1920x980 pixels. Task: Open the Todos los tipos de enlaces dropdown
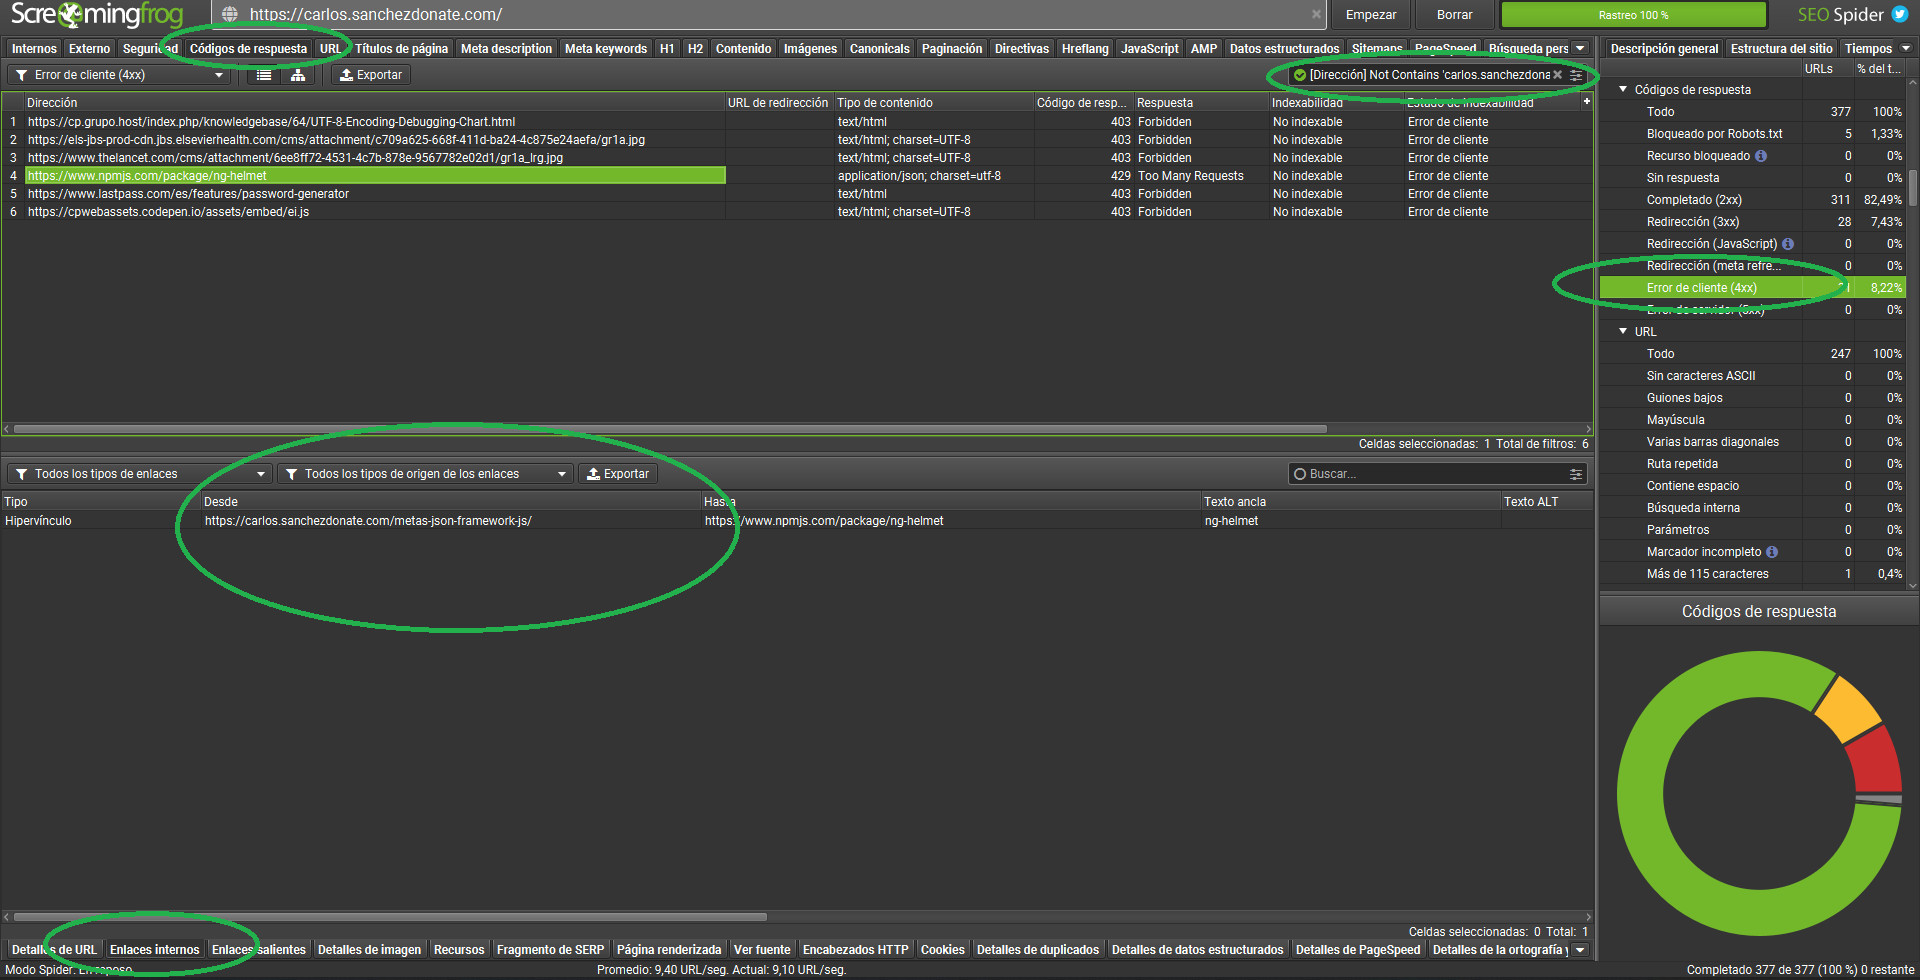point(138,473)
